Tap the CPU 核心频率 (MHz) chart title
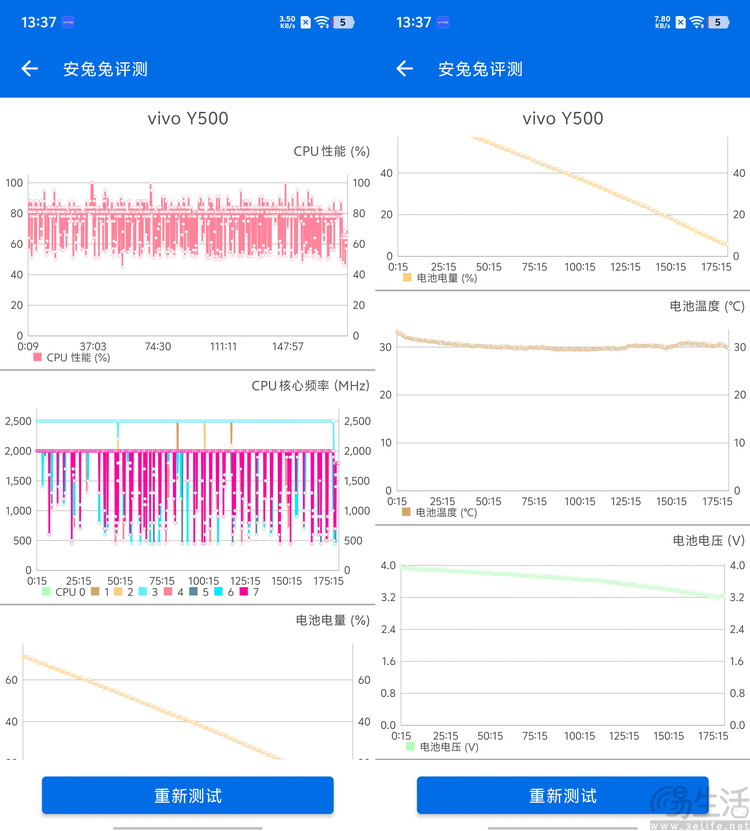Image resolution: width=750 pixels, height=831 pixels. pos(310,386)
